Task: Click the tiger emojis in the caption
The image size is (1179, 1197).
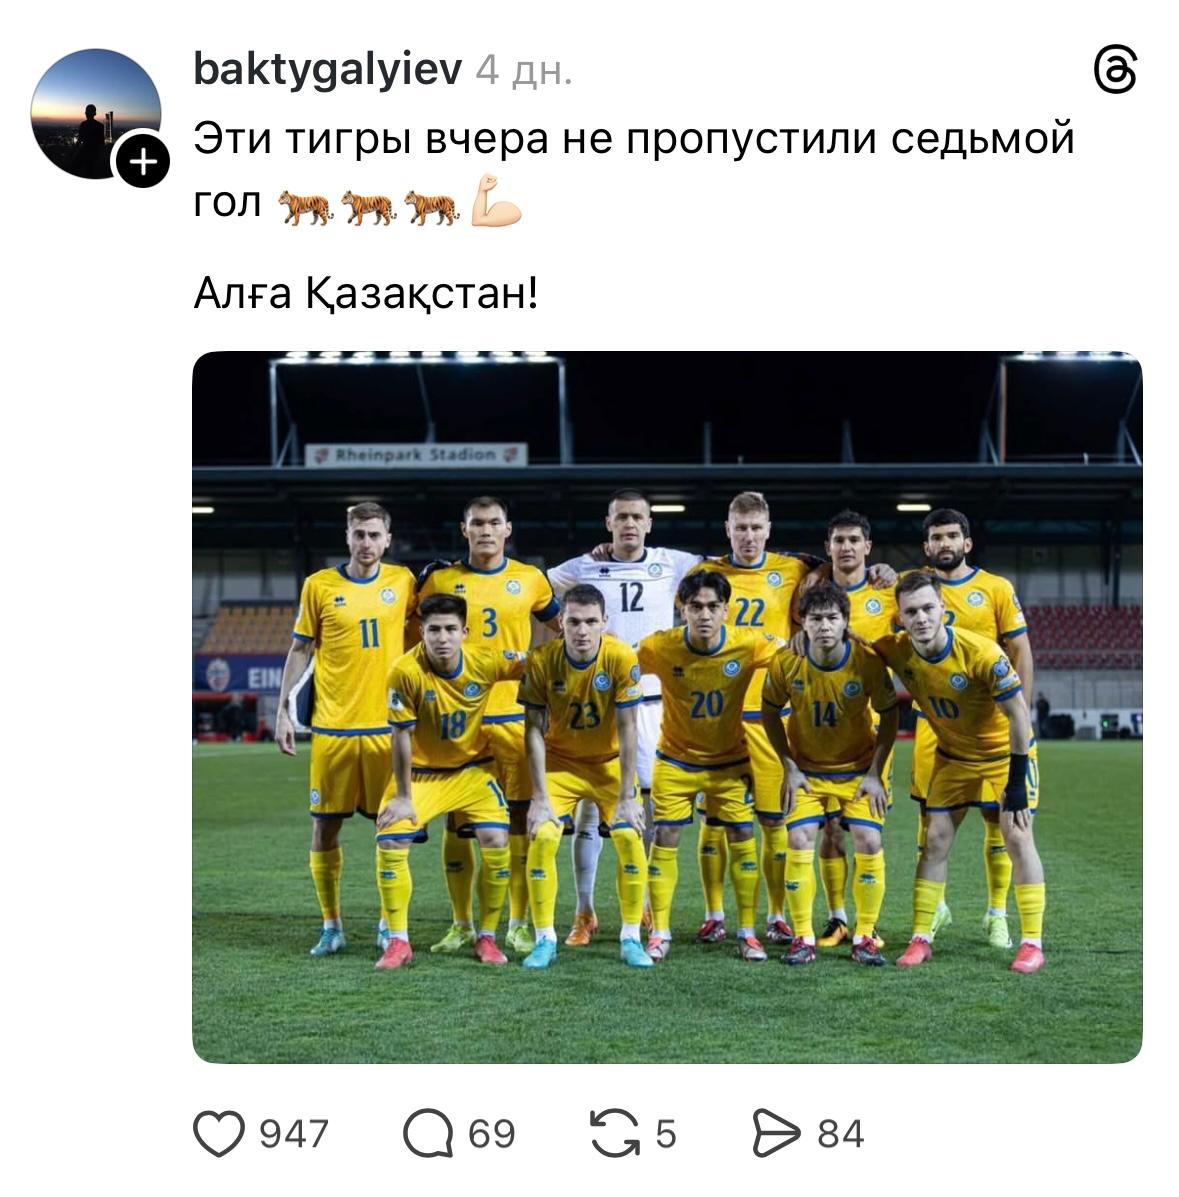Action: pyautogui.click(x=368, y=208)
